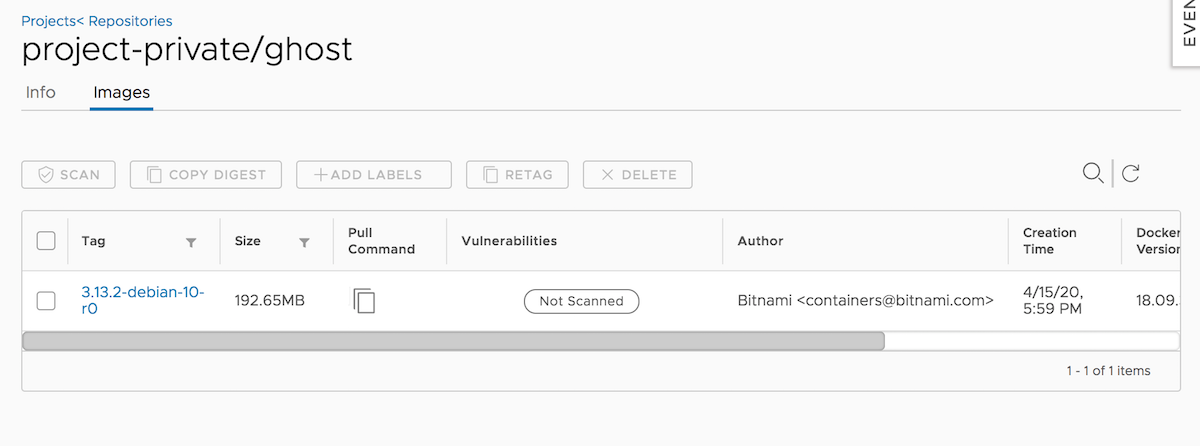Click the Add Labels button

[x=374, y=175]
